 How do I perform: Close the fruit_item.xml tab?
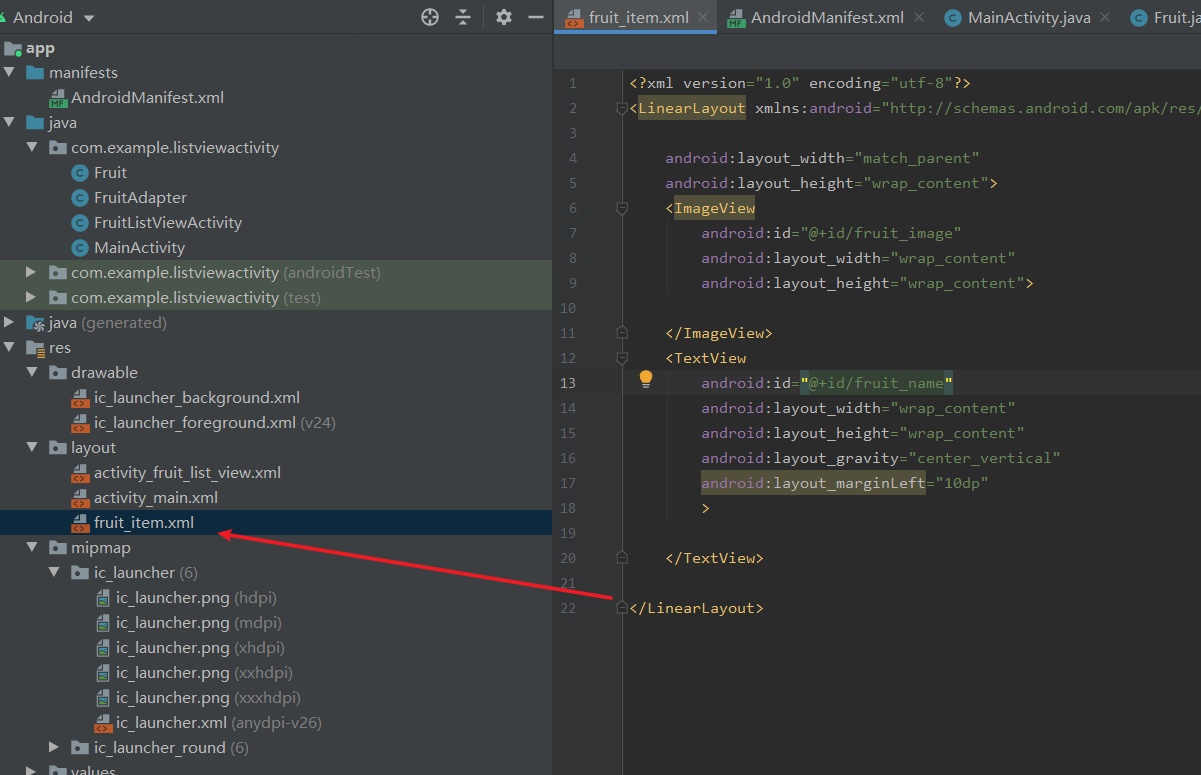coord(703,17)
